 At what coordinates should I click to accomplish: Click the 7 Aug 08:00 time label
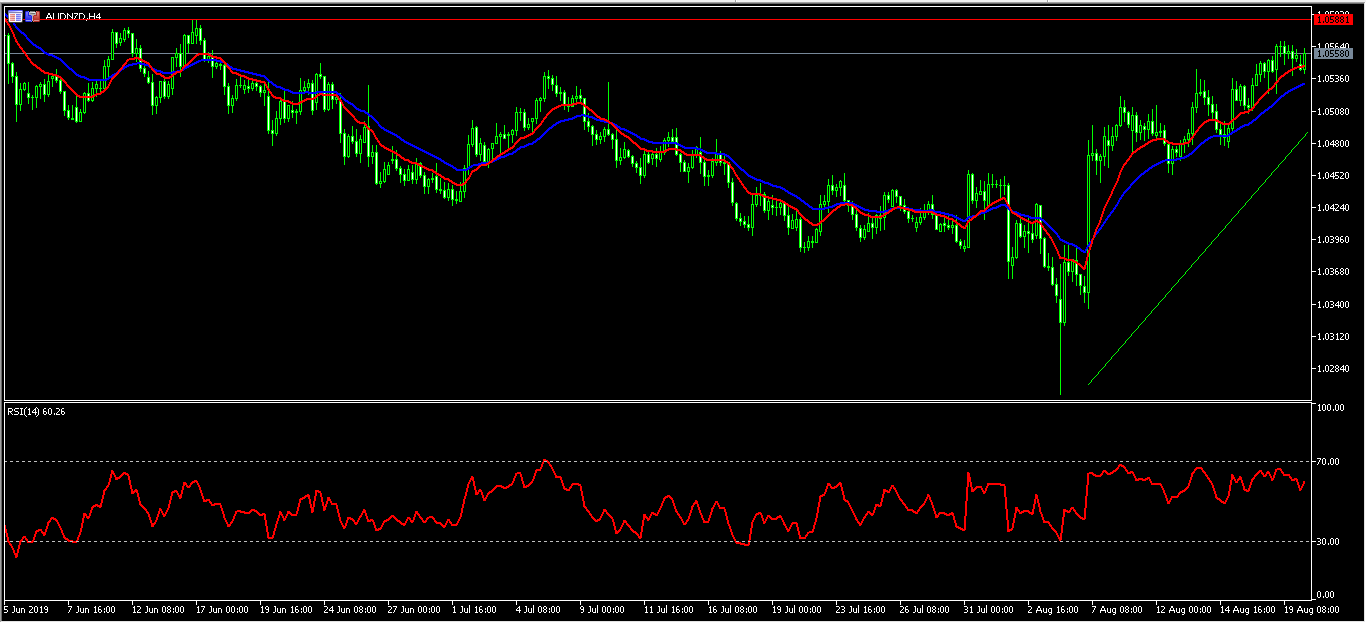pos(1117,608)
